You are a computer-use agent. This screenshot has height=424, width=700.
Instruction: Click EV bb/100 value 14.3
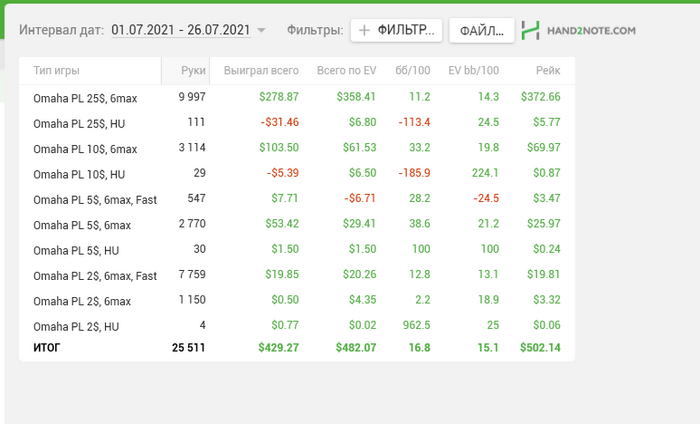(488, 97)
